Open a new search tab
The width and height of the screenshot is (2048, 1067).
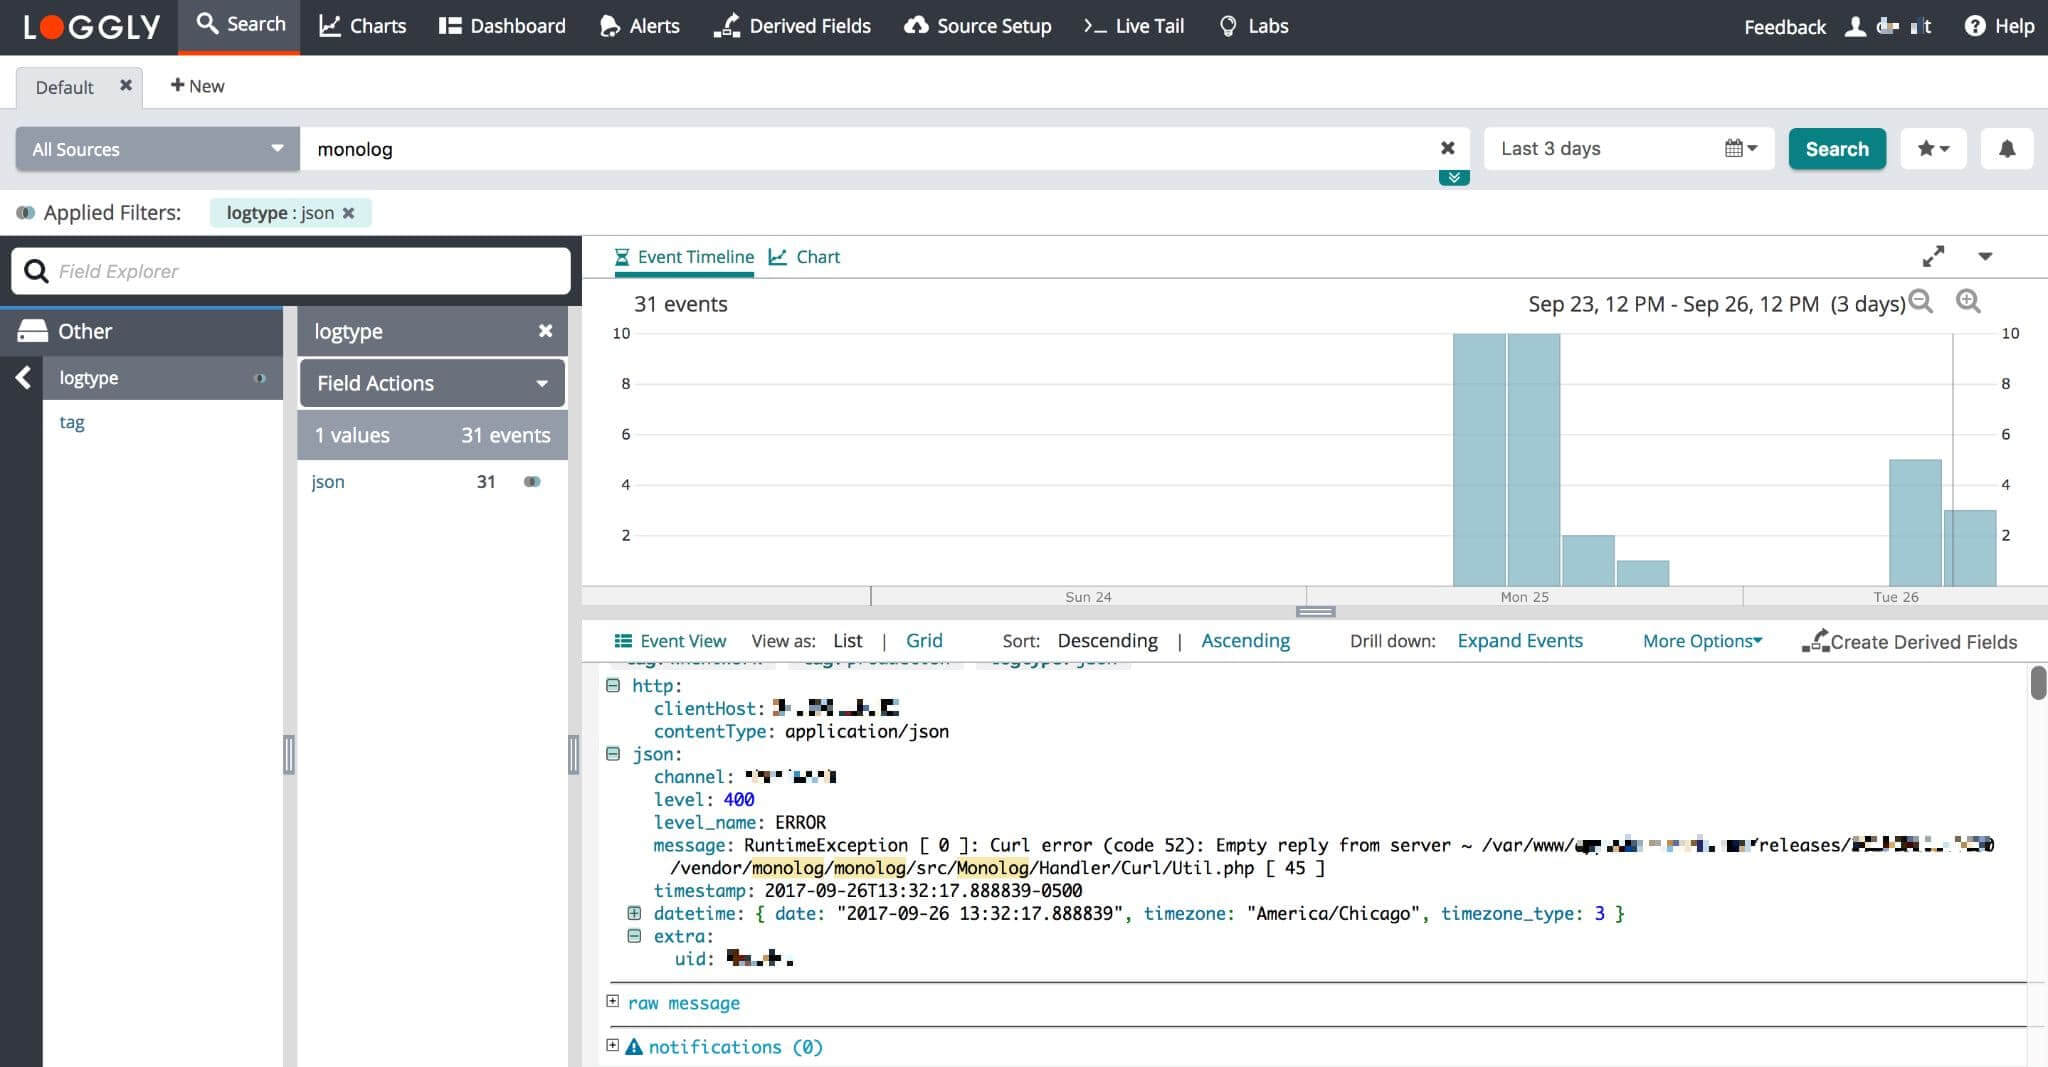coord(196,85)
